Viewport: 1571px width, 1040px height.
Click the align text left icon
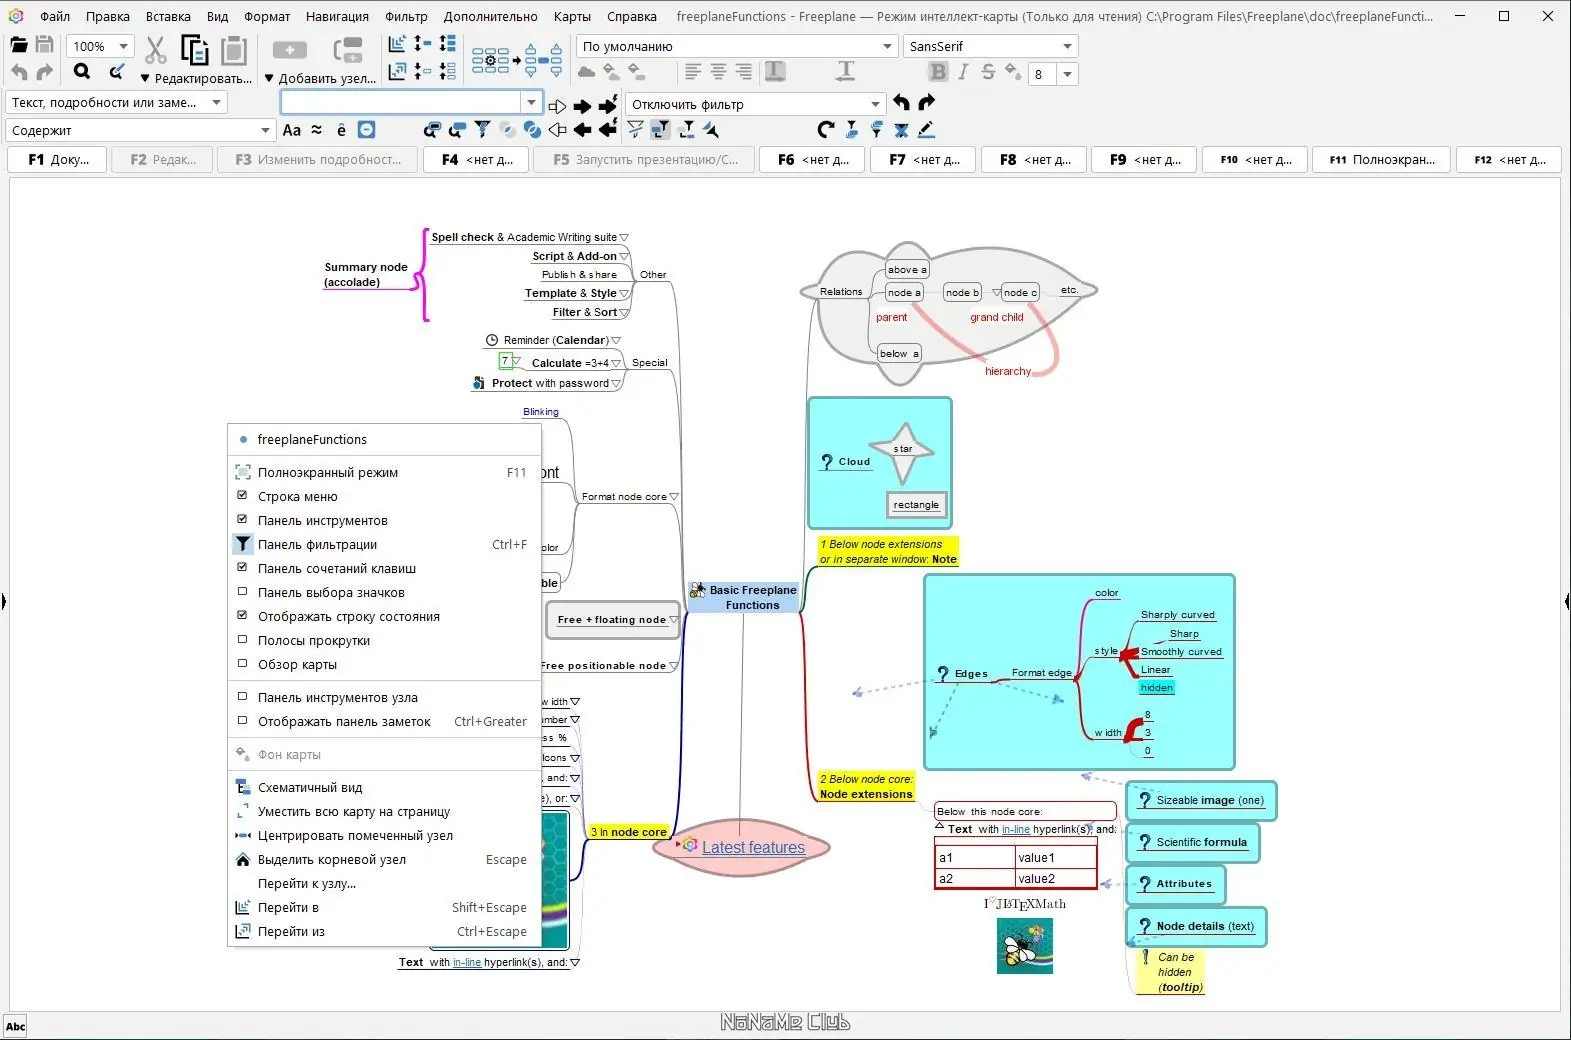[x=693, y=72]
